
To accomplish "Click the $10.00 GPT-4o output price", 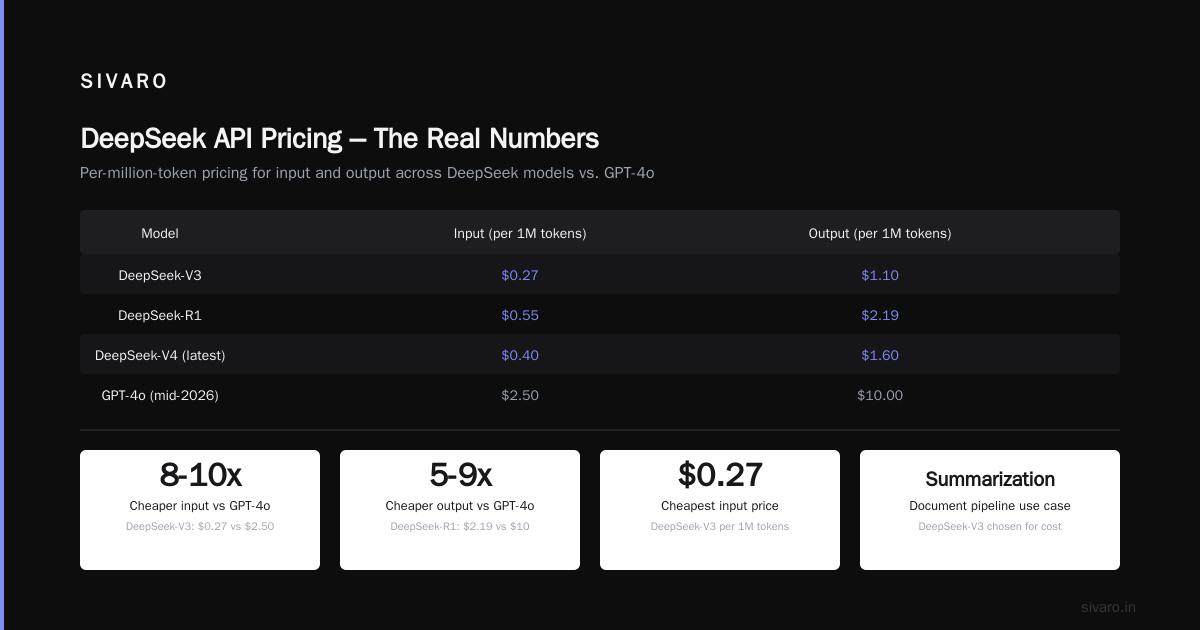I will tap(880, 395).
